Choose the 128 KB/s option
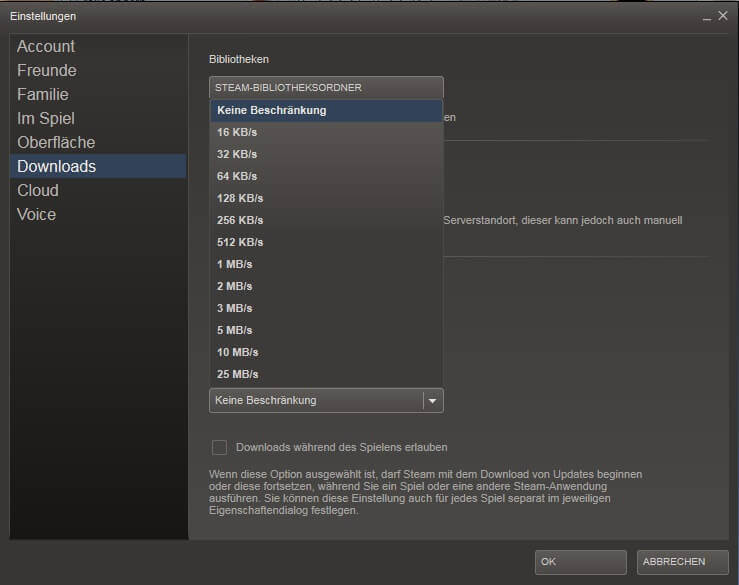Viewport: 739px width, 585px height. pyautogui.click(x=326, y=198)
